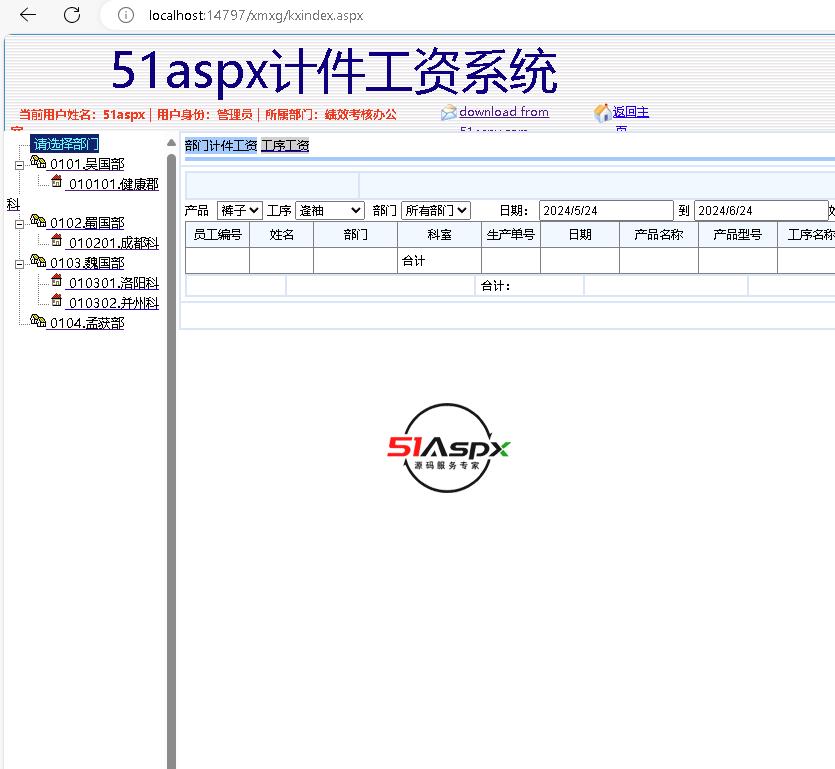
Task: Click the scroll-up arrow of the tree panel
Action: click(171, 143)
